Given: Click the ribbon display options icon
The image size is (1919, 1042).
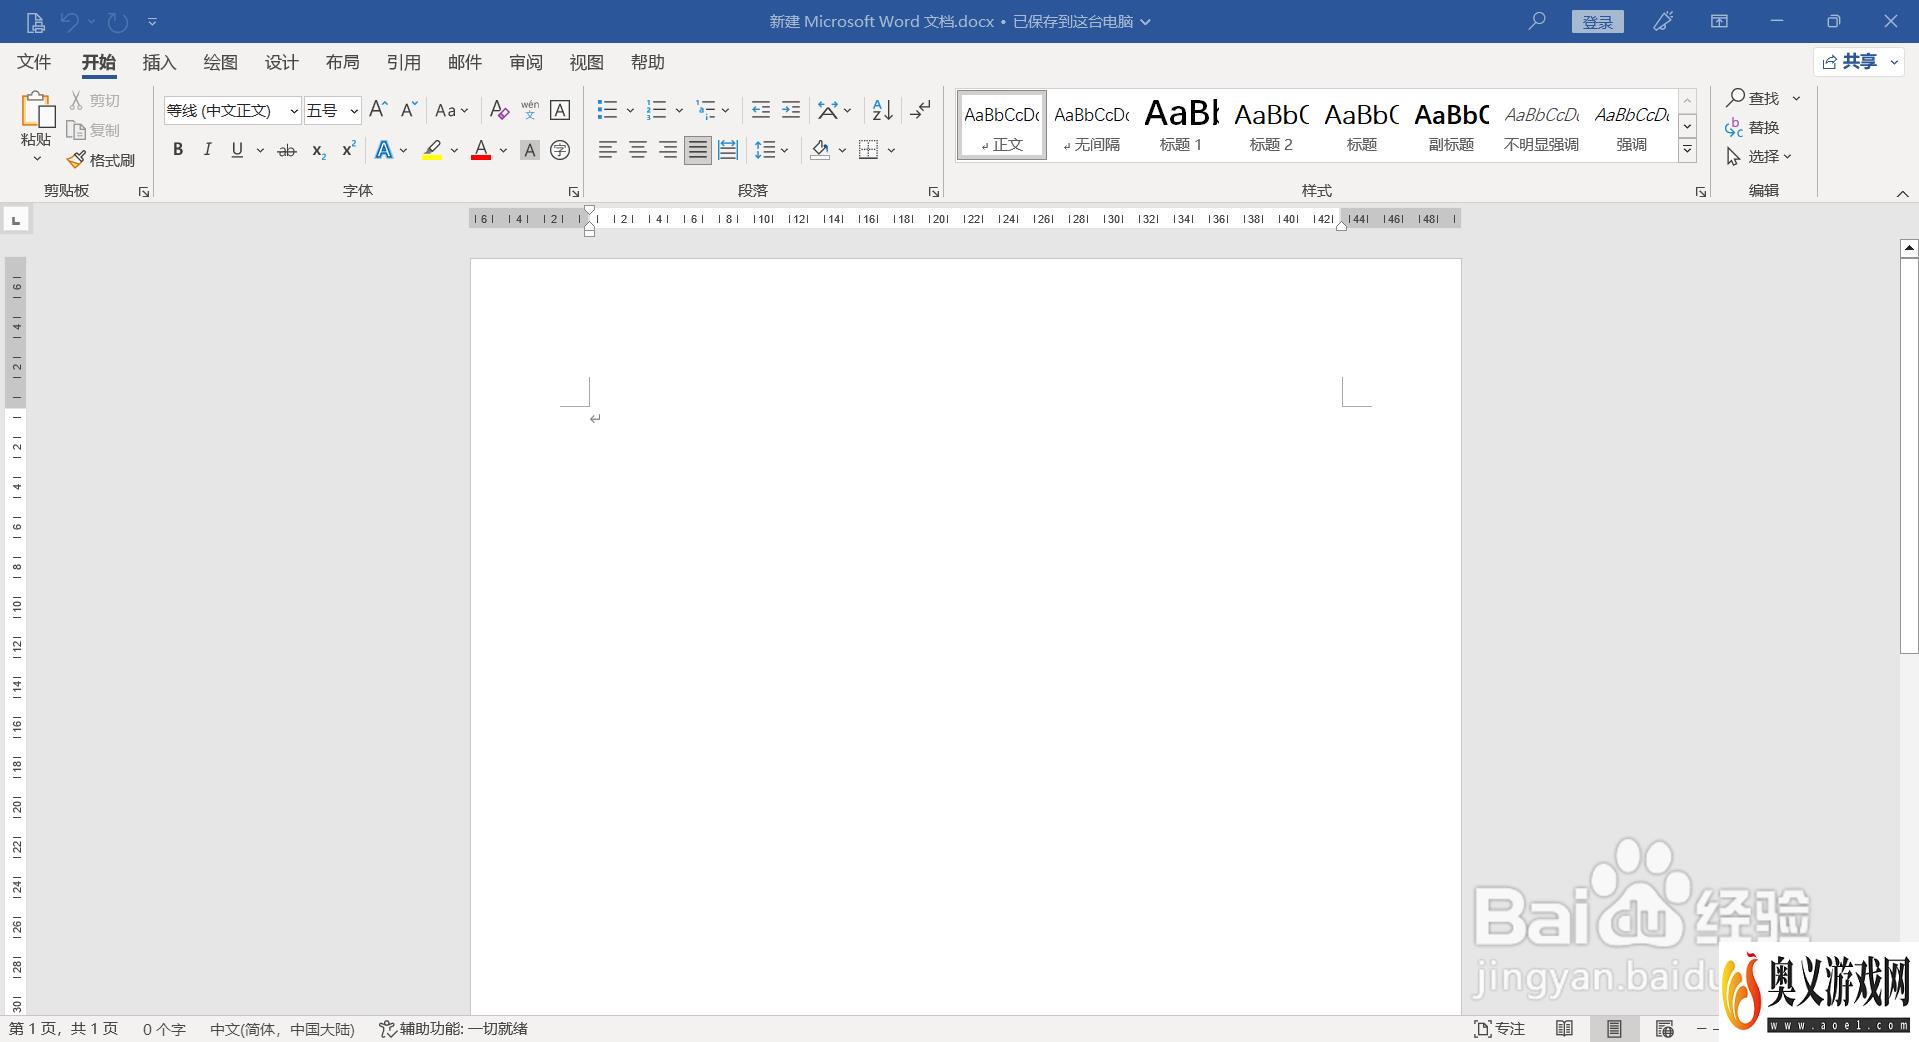Looking at the screenshot, I should (1719, 21).
